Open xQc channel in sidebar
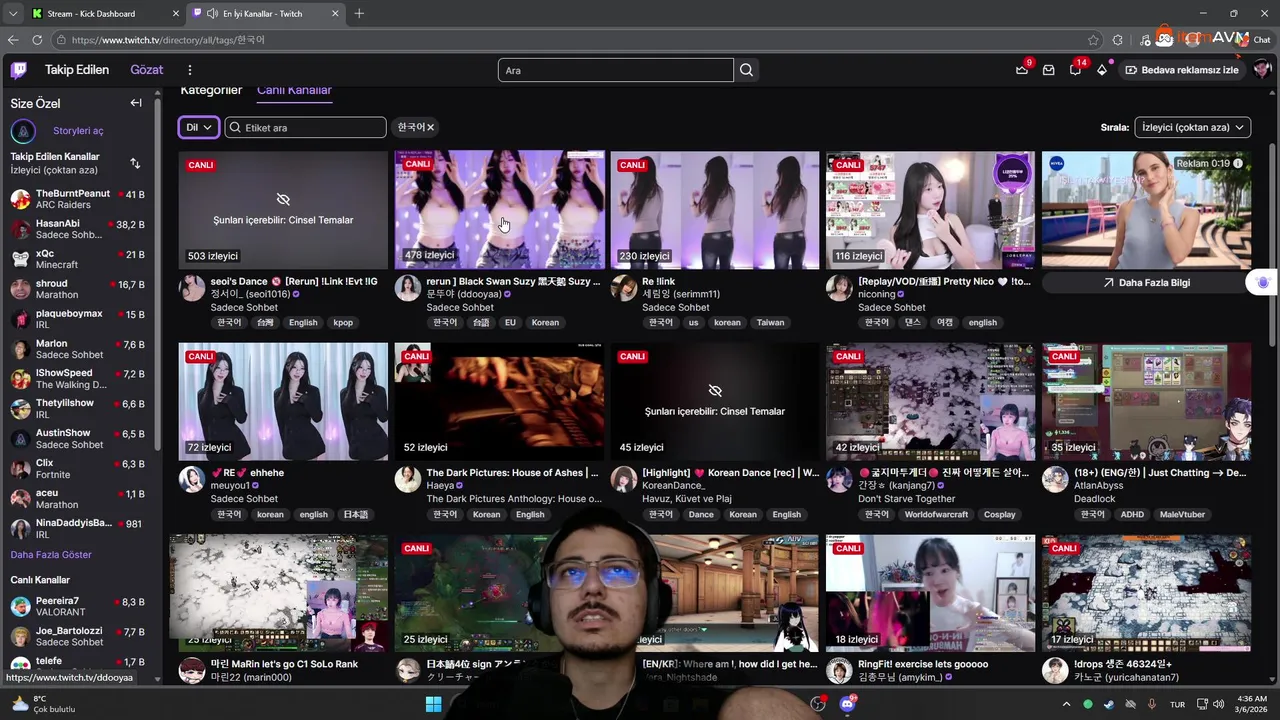1280x720 pixels. click(x=80, y=259)
